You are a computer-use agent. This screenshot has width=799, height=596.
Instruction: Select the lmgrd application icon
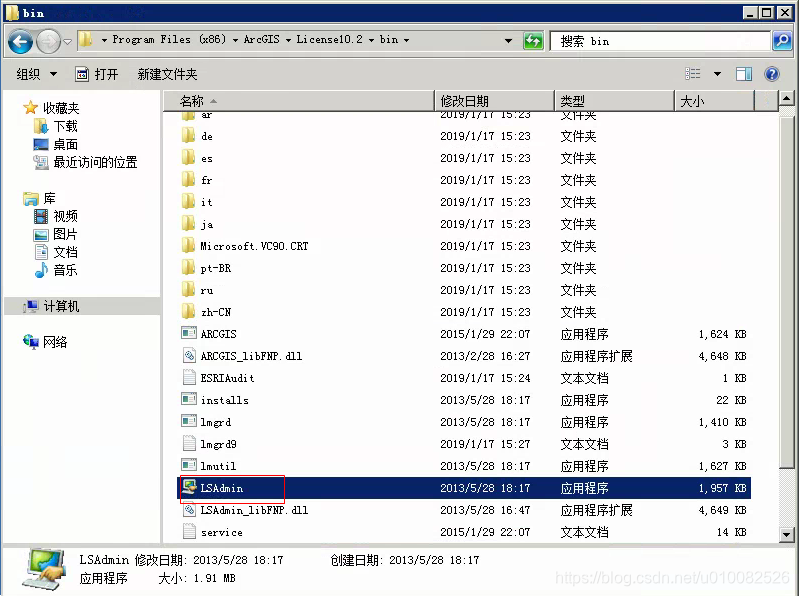(x=189, y=421)
